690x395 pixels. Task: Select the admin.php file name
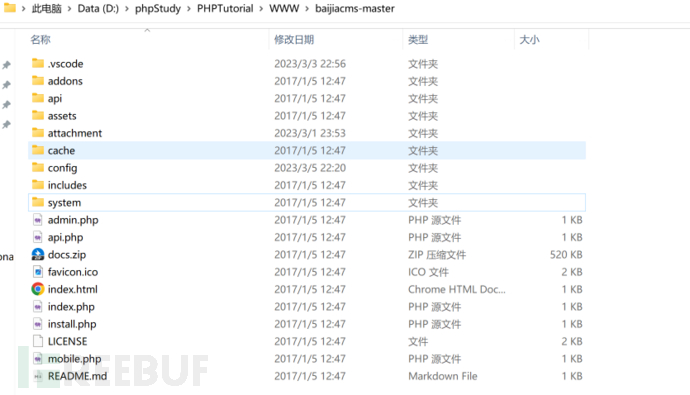[x=73, y=220]
